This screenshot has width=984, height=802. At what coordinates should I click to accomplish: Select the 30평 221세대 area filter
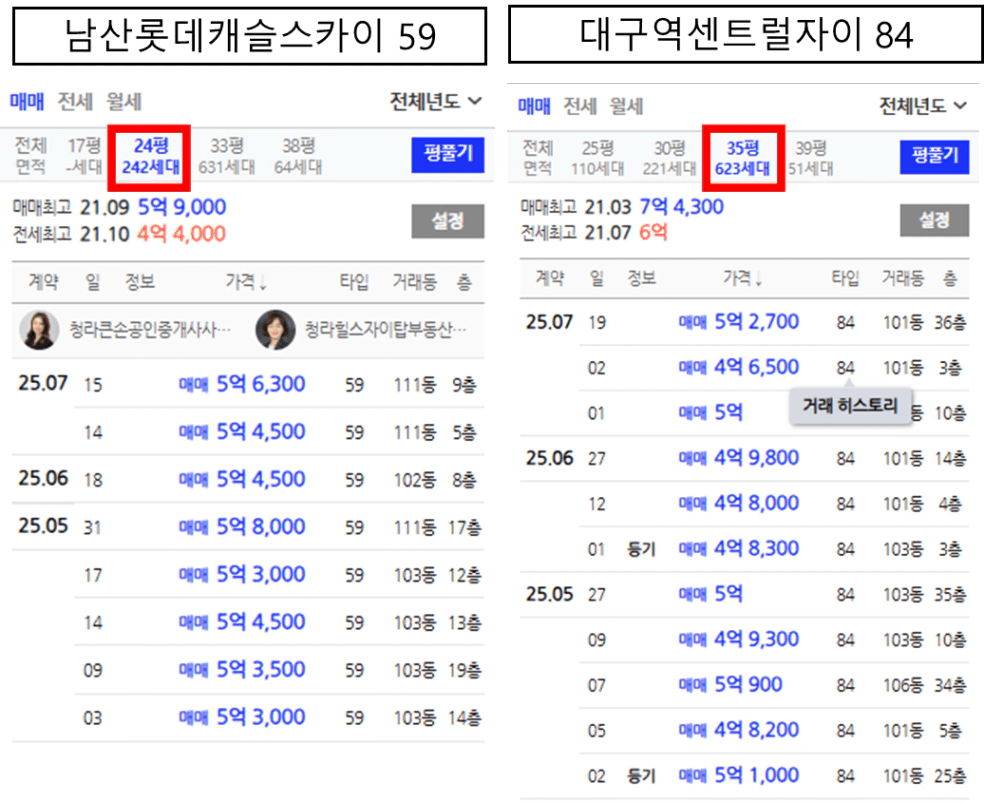coord(670,158)
